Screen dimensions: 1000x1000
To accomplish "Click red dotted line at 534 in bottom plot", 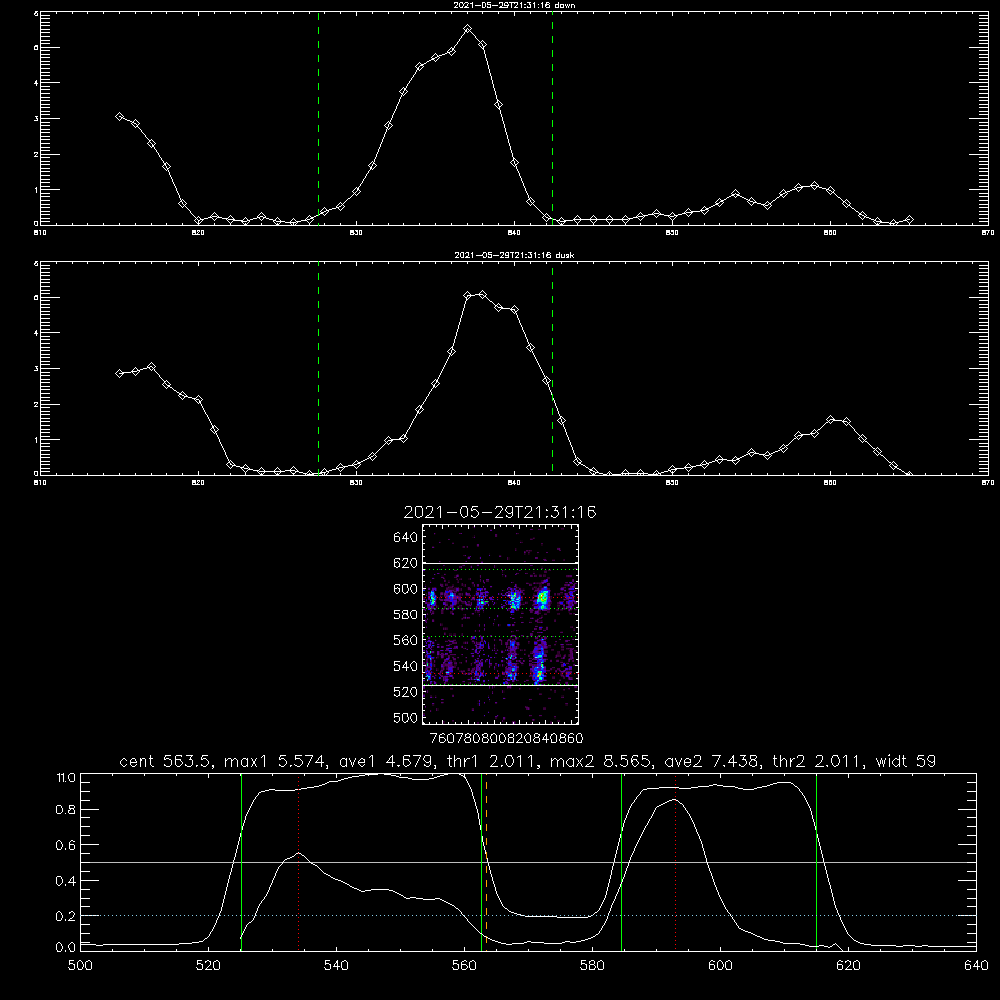I will [x=298, y=862].
